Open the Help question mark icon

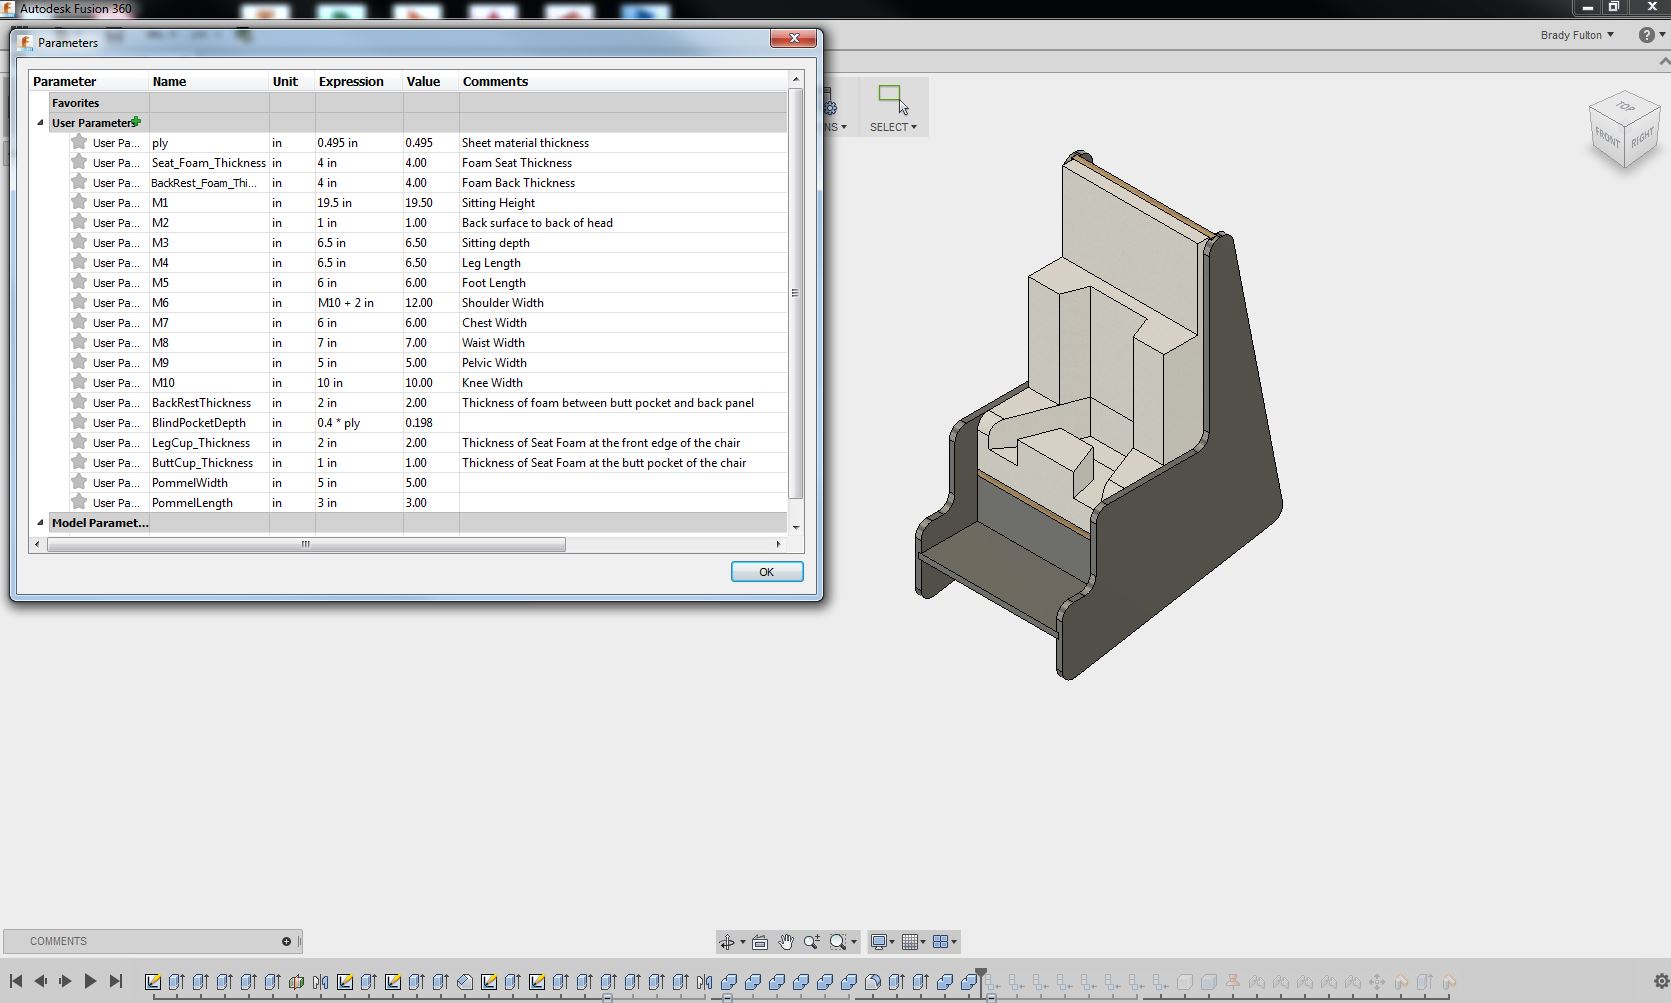pyautogui.click(x=1646, y=35)
